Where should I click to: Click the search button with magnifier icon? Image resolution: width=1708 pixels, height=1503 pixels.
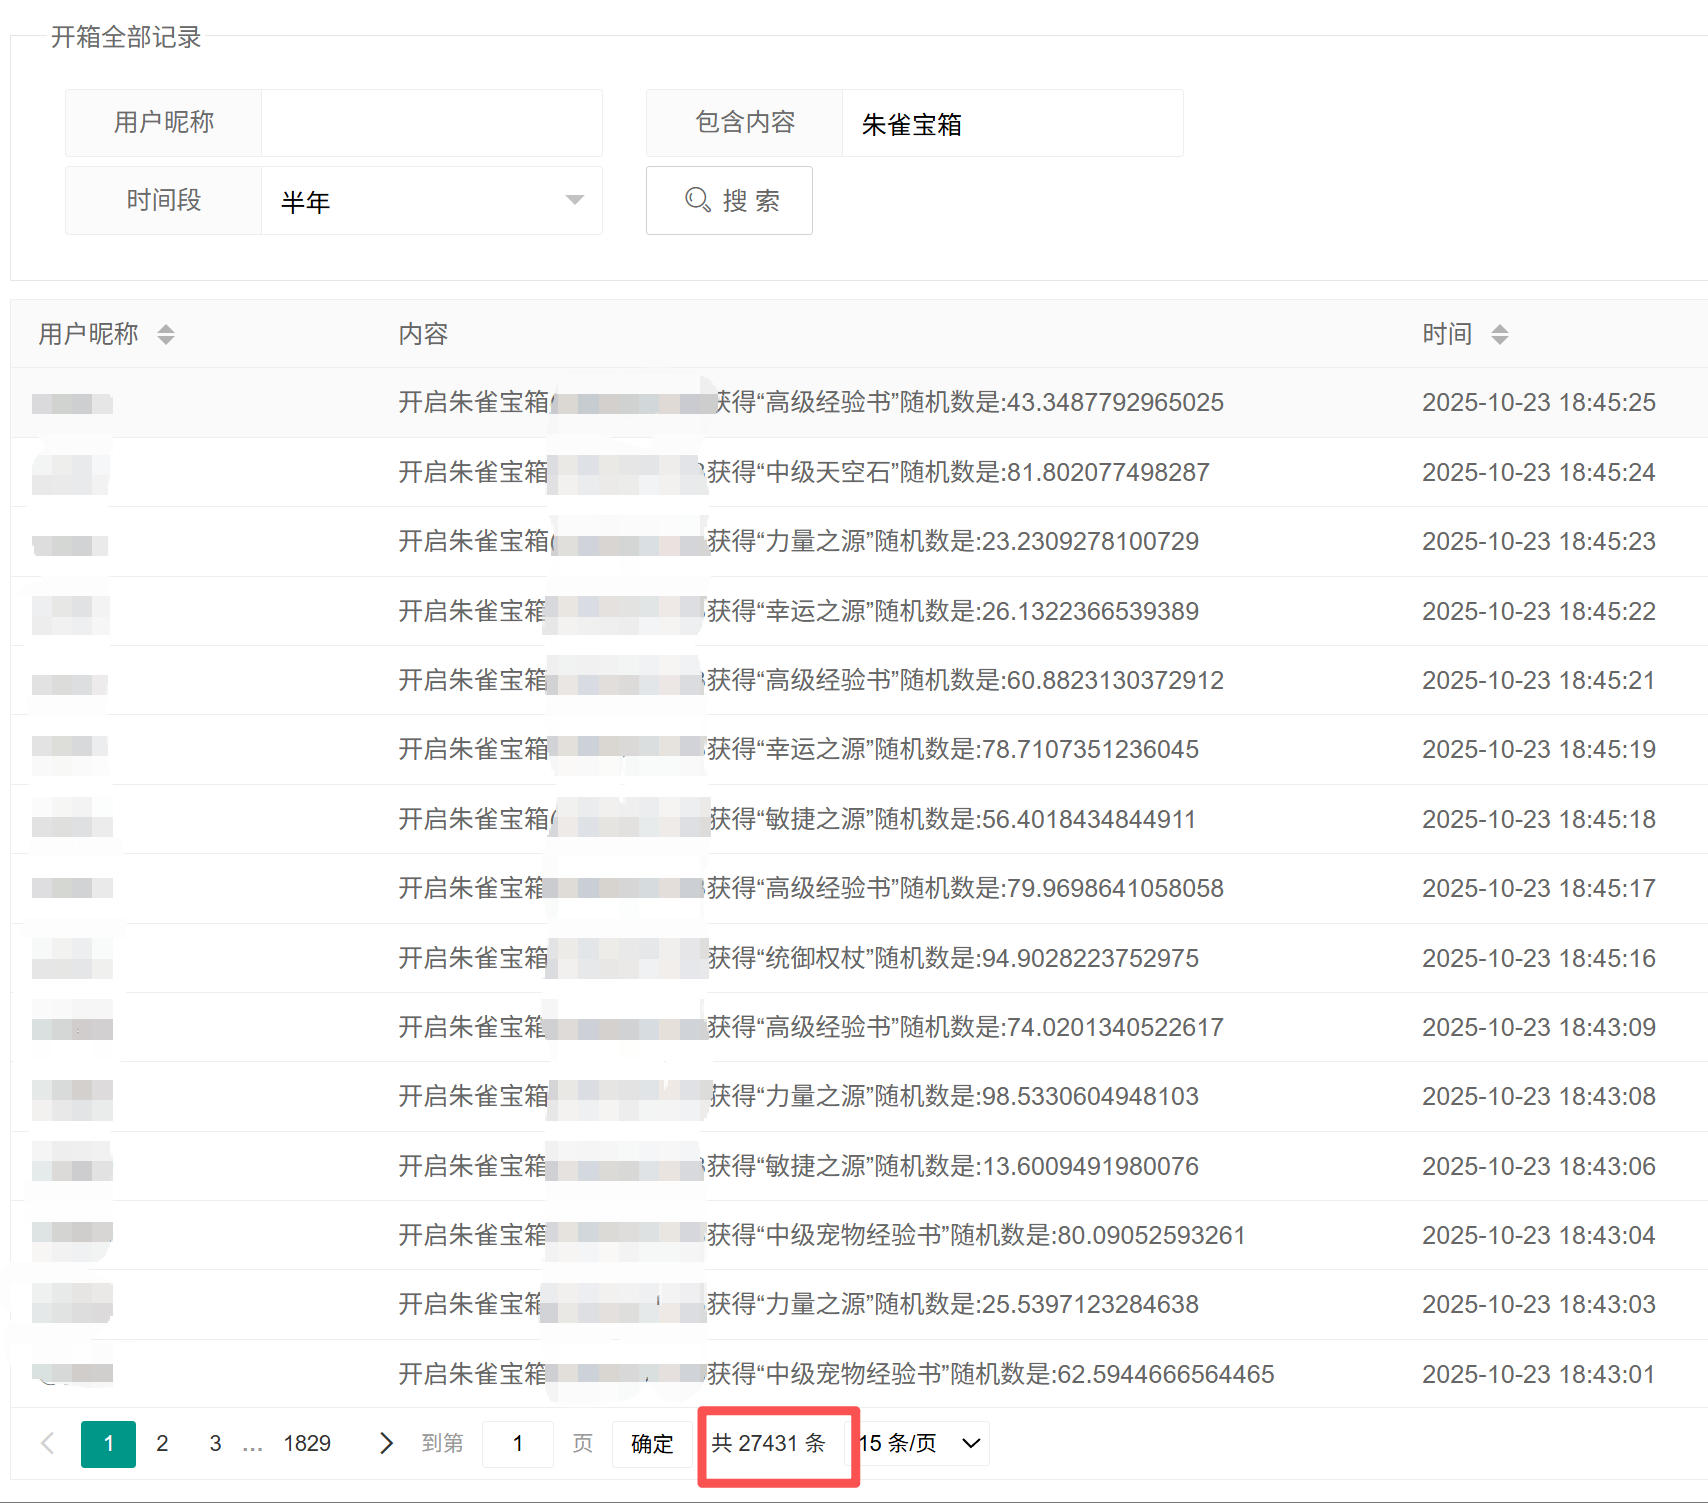(x=729, y=201)
